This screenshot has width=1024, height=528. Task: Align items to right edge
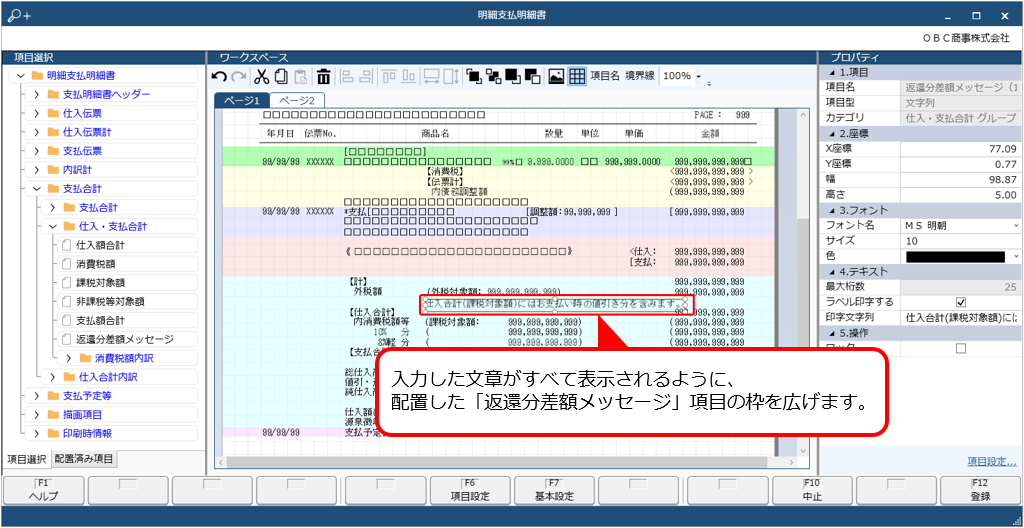pyautogui.click(x=366, y=76)
